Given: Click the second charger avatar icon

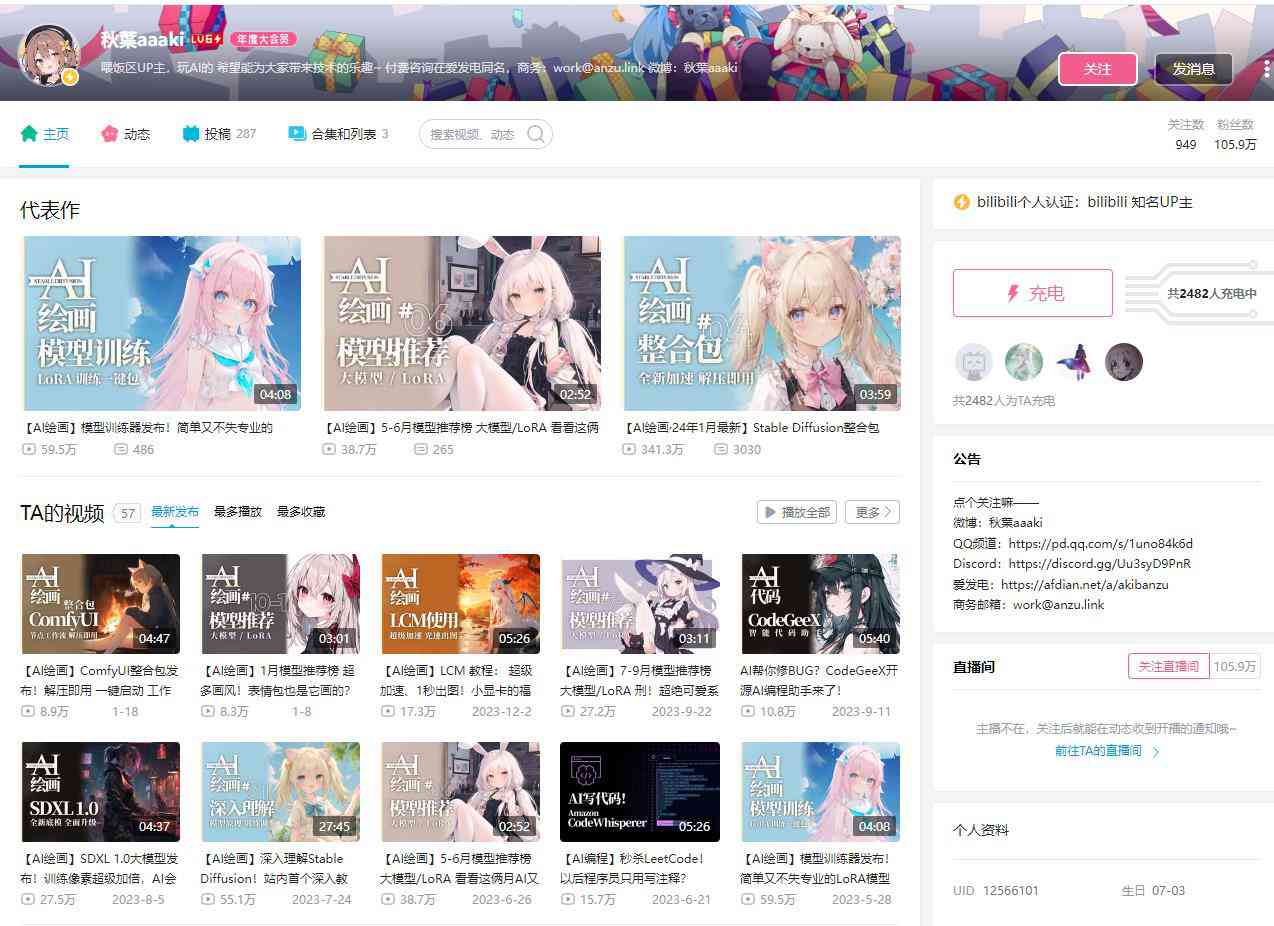Looking at the screenshot, I should click(1023, 362).
